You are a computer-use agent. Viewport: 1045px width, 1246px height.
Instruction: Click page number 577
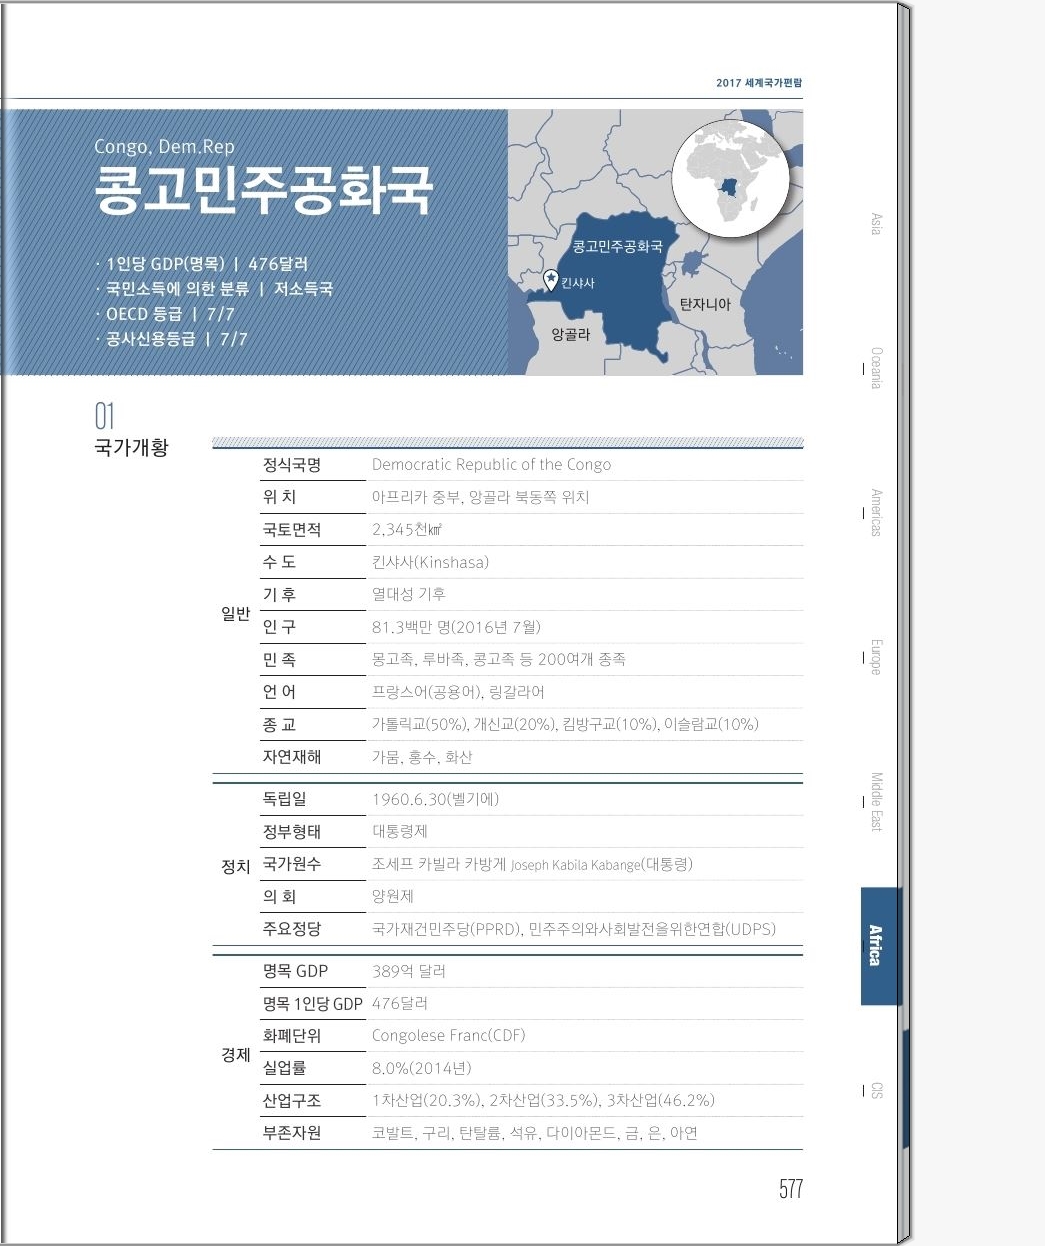coord(790,1188)
